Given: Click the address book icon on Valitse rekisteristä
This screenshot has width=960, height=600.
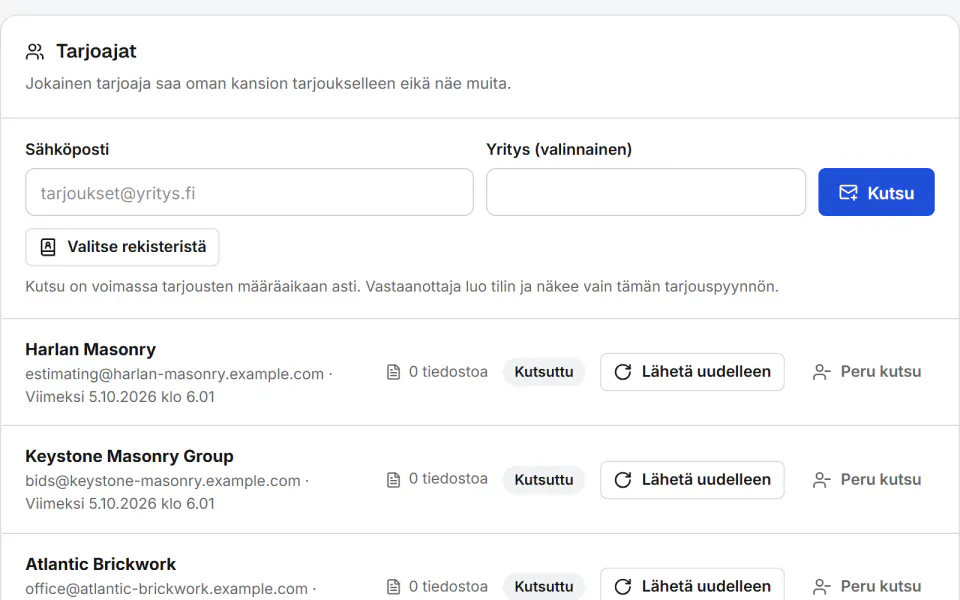Looking at the screenshot, I should [x=48, y=247].
